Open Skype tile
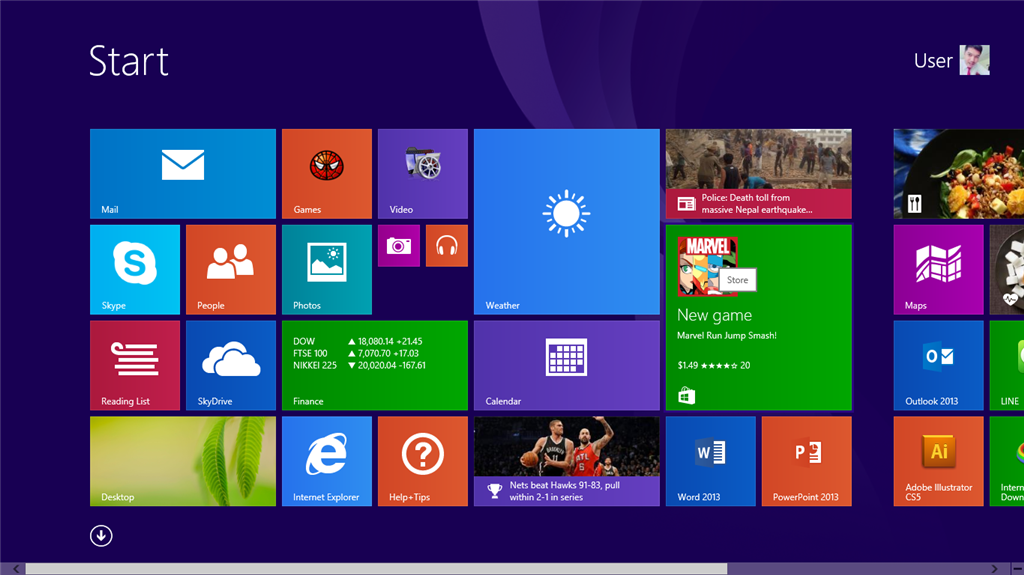Viewport: 1024px width, 575px height. [135, 270]
